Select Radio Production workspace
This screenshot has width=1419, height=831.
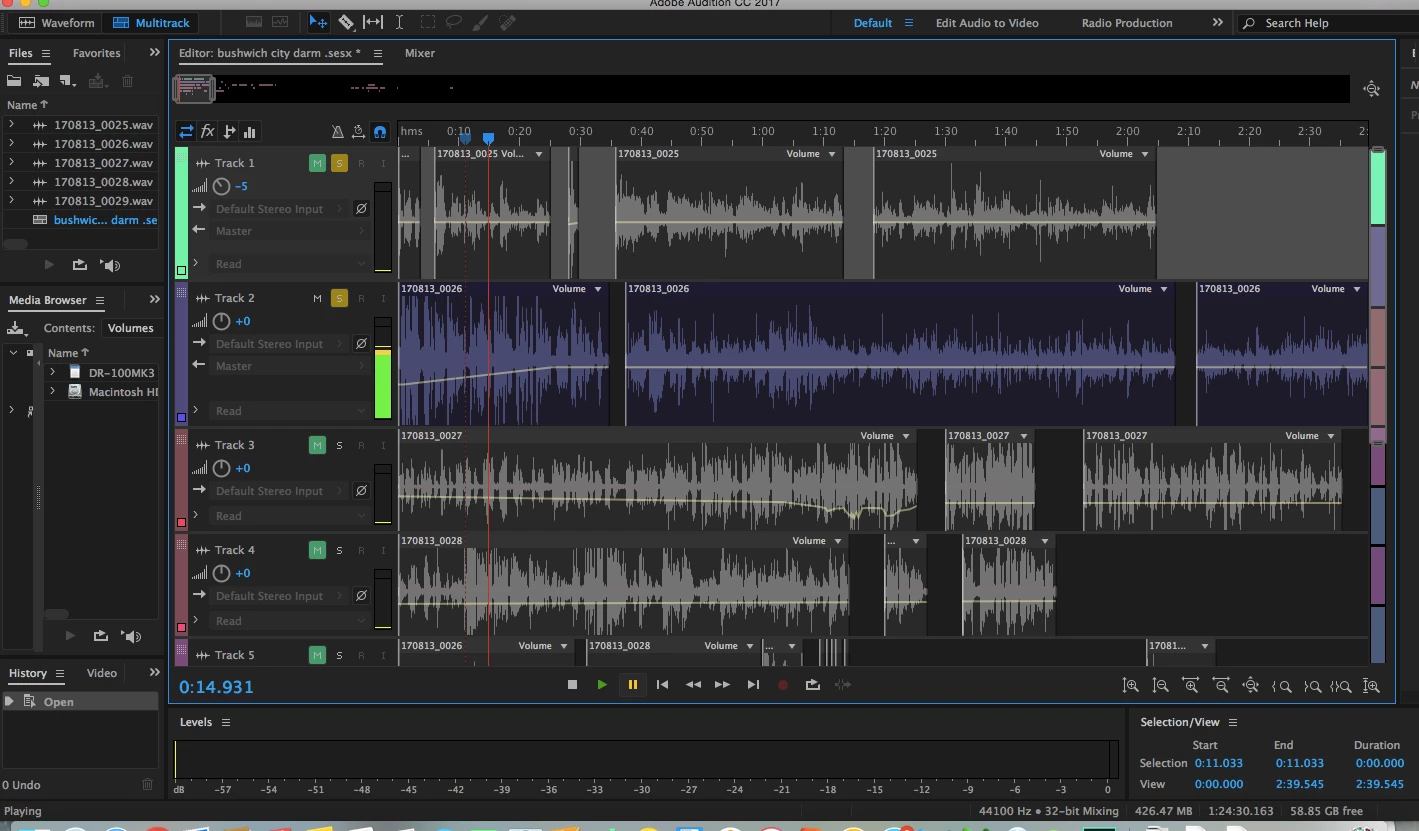1127,23
